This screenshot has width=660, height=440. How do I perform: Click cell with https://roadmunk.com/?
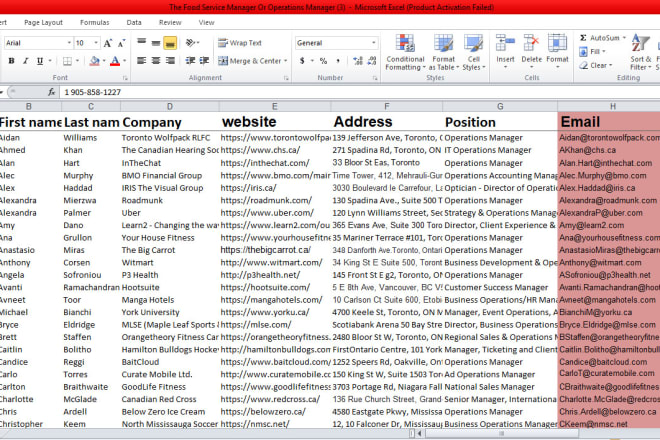click(275, 200)
